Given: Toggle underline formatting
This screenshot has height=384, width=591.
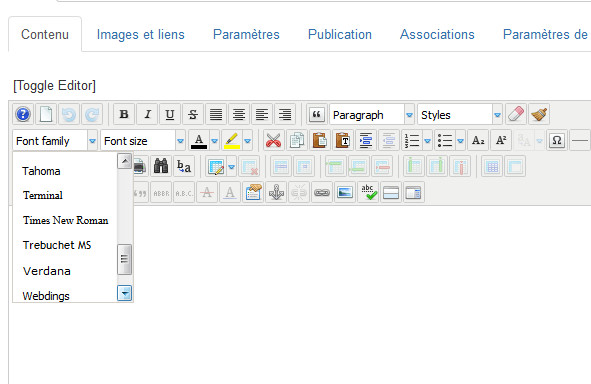Looking at the screenshot, I should [x=170, y=114].
